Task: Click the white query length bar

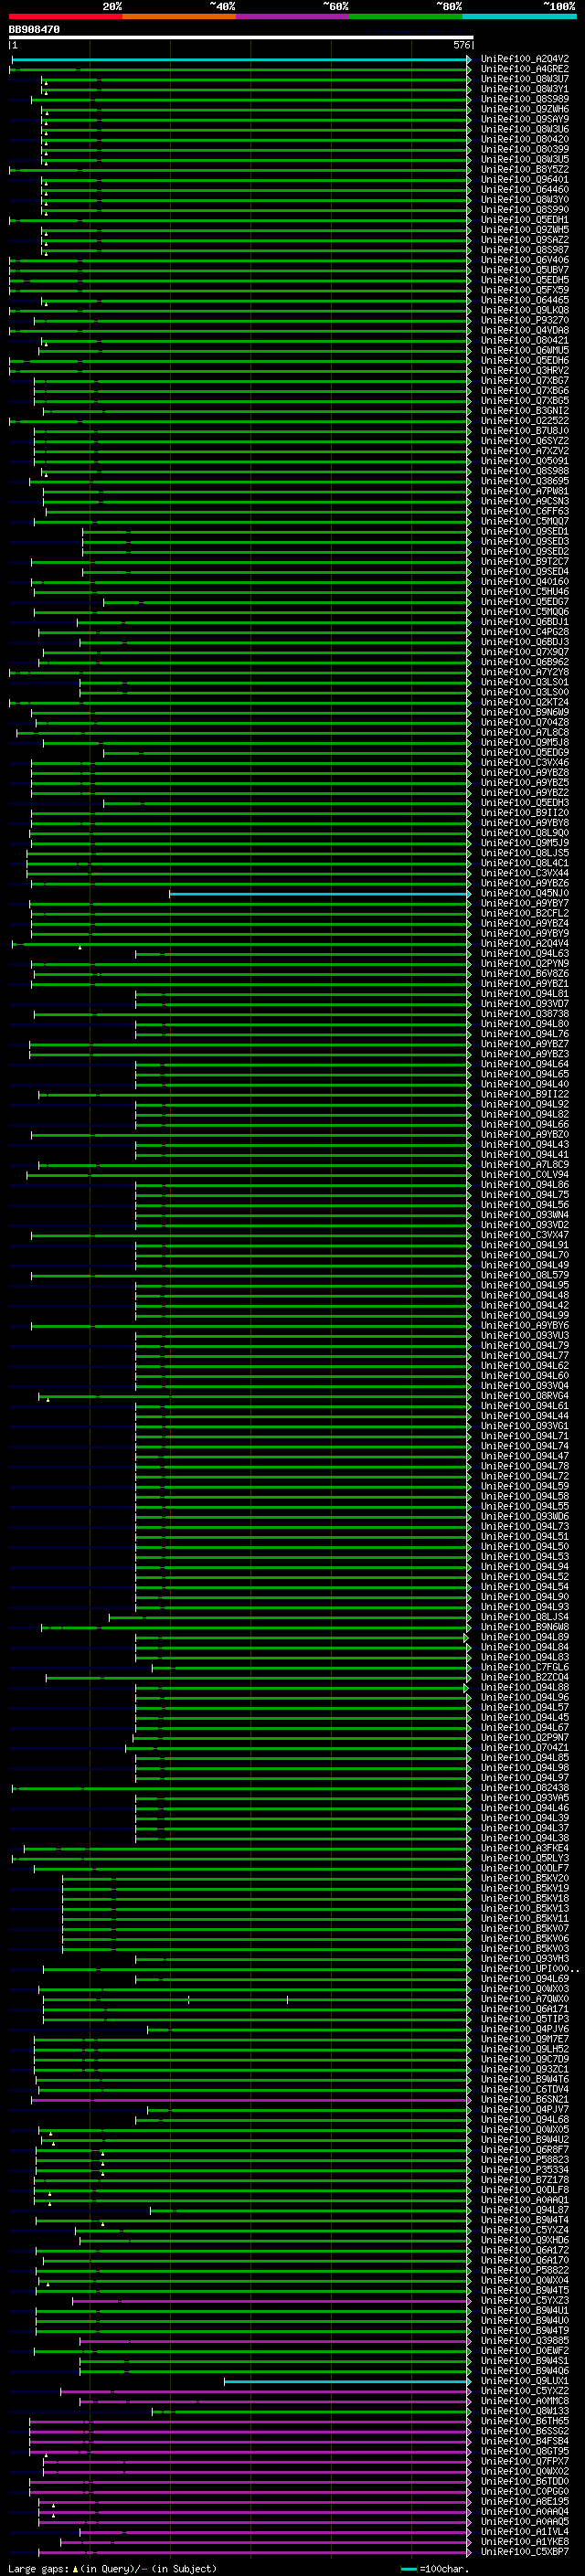Action: click(x=241, y=37)
